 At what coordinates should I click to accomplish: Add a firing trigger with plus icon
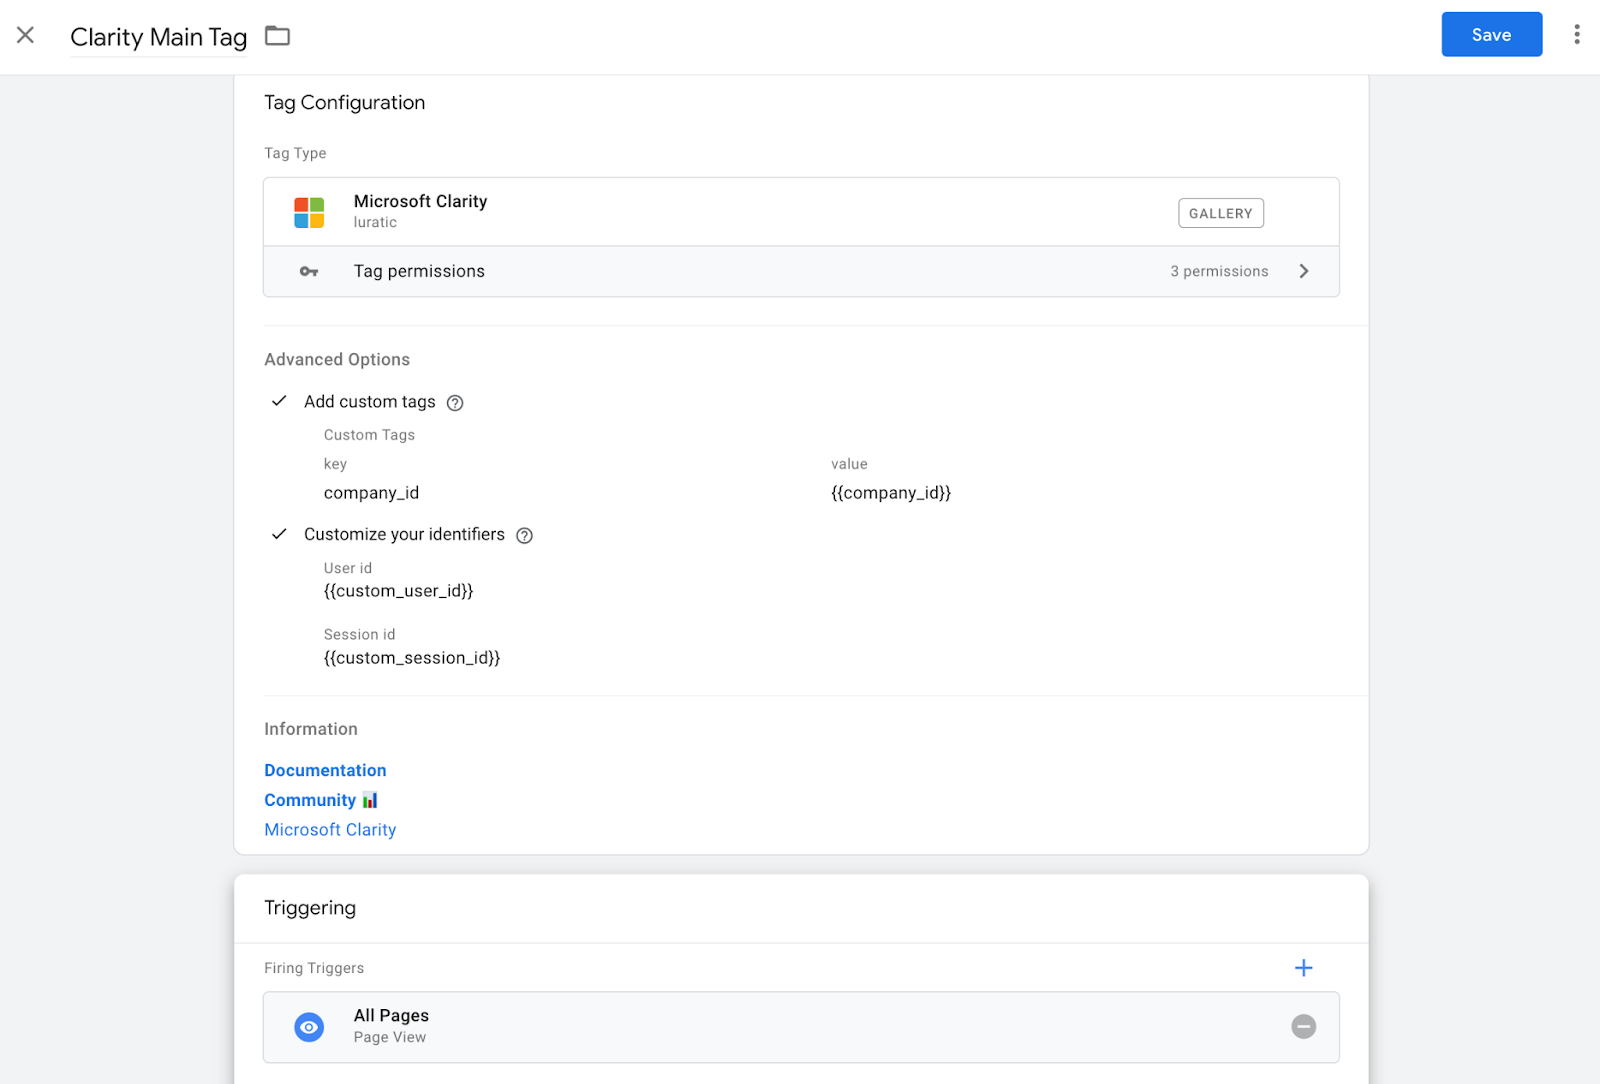[x=1303, y=967]
